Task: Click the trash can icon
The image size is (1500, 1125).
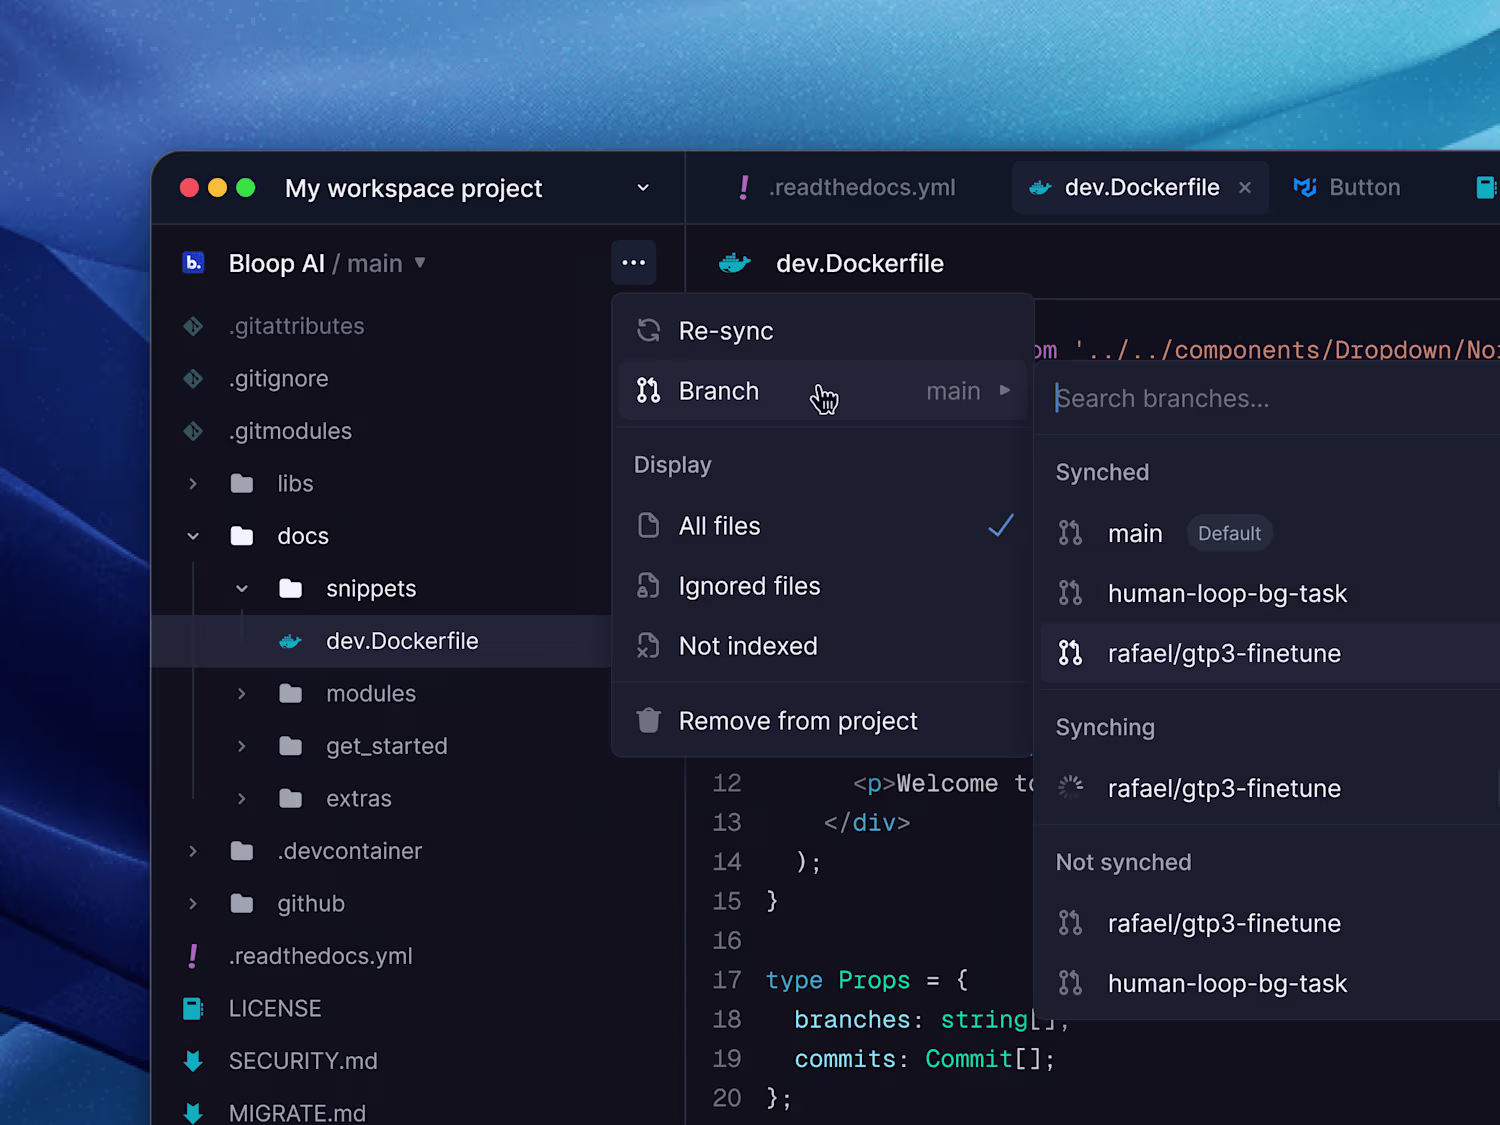Action: [x=649, y=720]
